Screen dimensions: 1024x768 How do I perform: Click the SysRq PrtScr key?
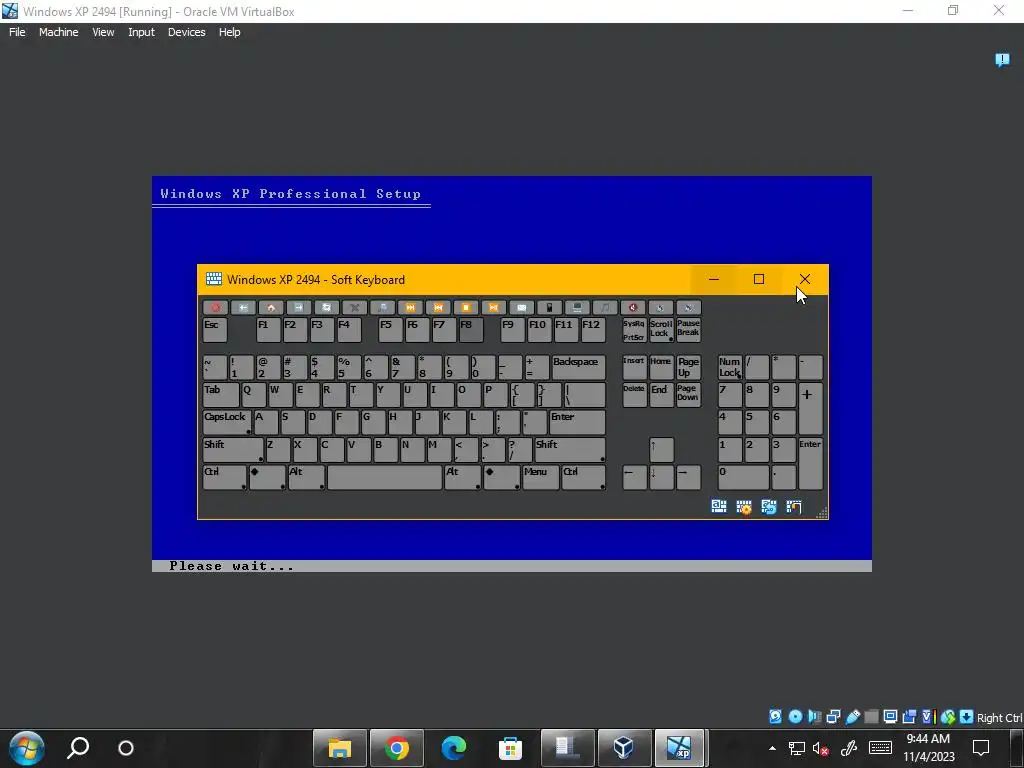633,330
